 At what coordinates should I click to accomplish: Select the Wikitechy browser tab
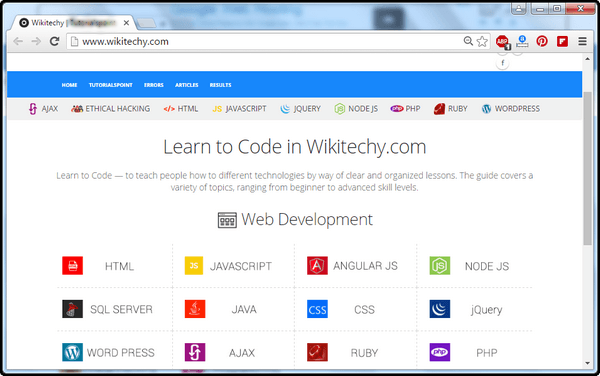[x=73, y=23]
